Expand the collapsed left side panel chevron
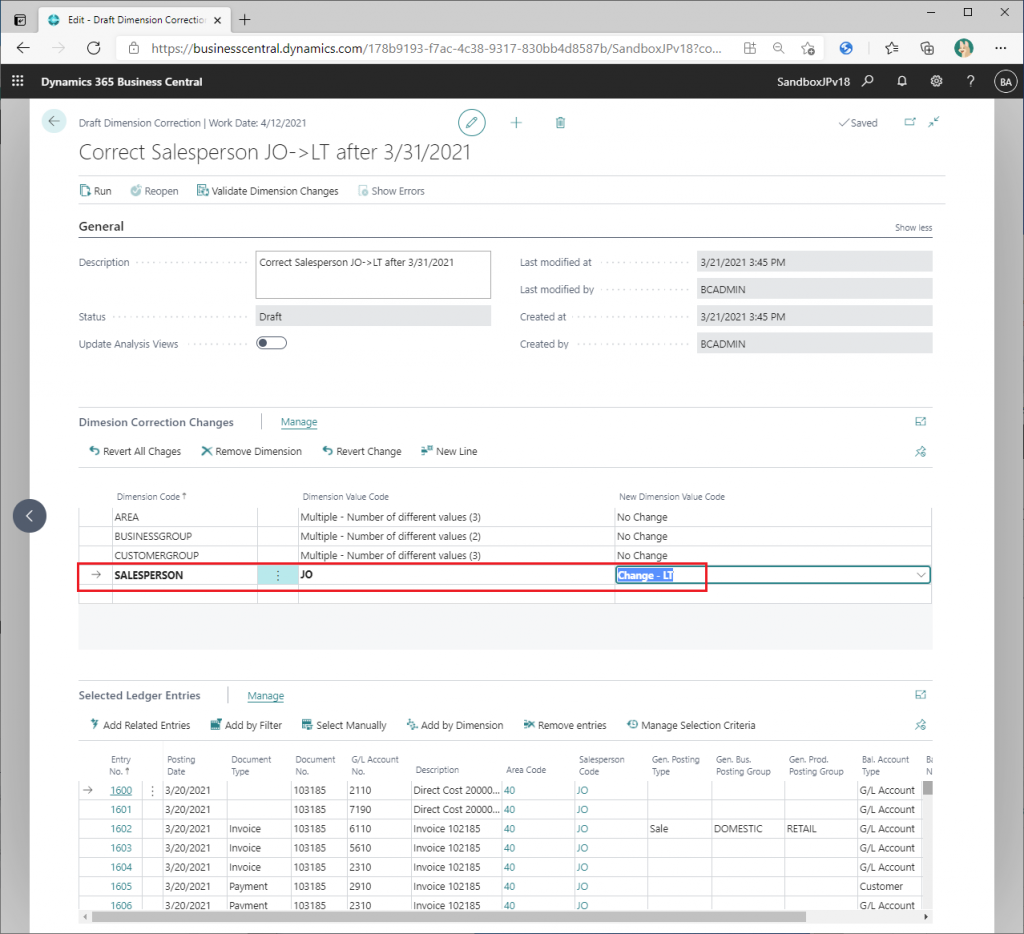Image resolution: width=1024 pixels, height=934 pixels. coord(30,516)
